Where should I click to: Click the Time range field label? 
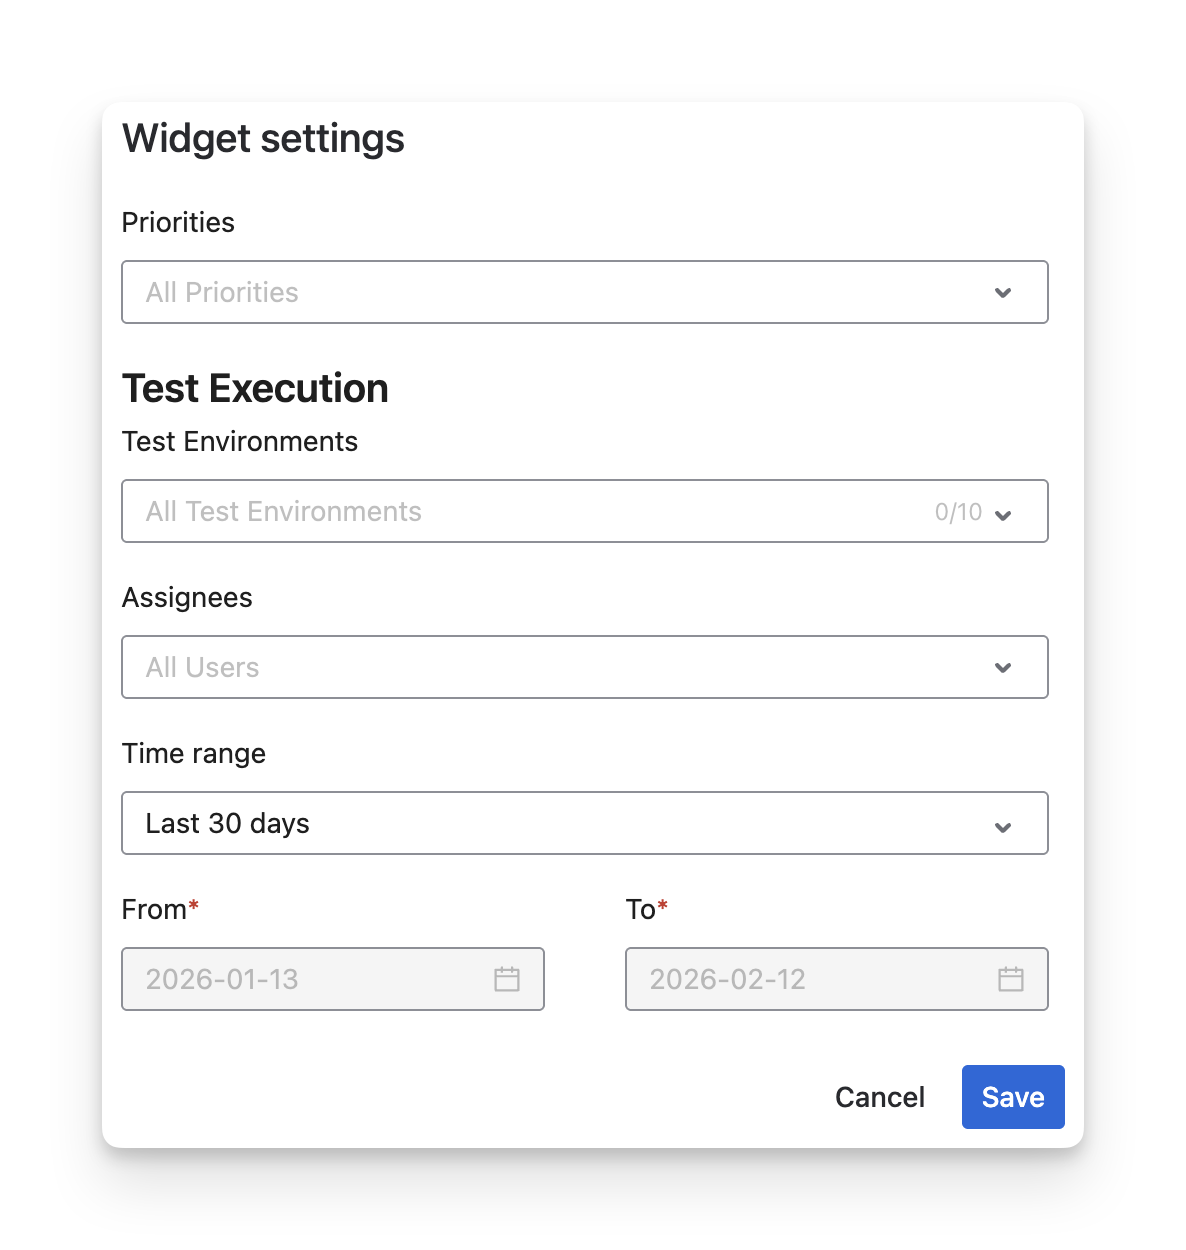point(194,753)
